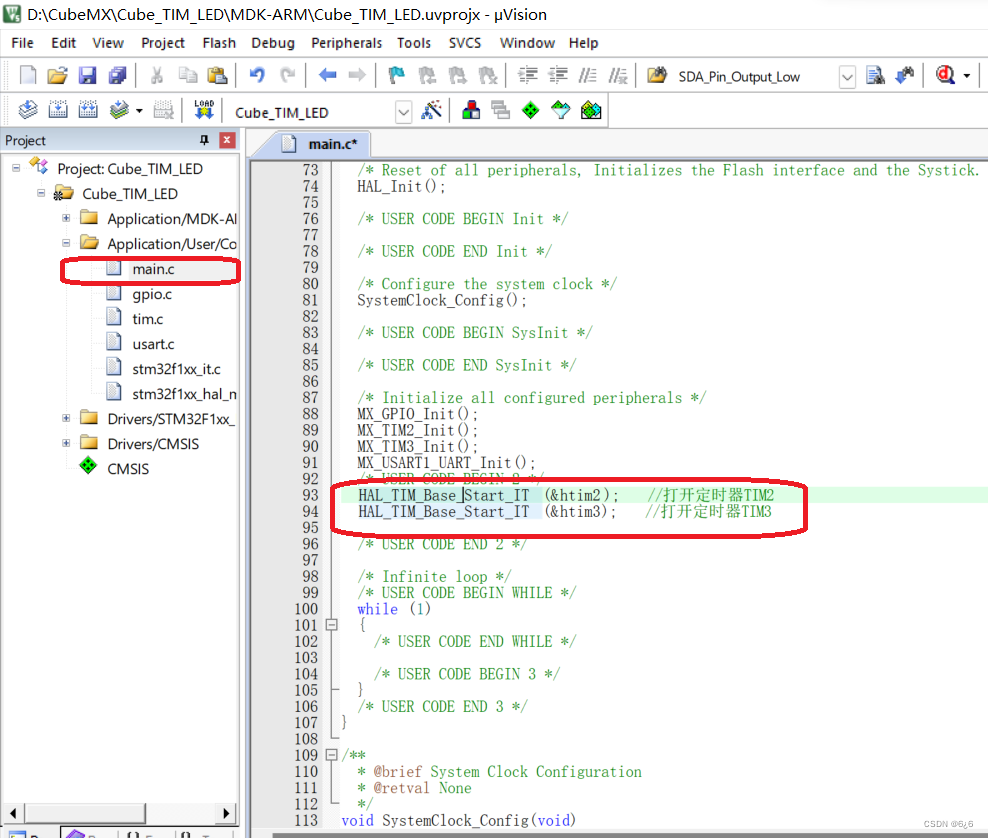Collapse the Cube_TIM_LED target node
The height and width of the screenshot is (838, 988).
[x=41, y=193]
